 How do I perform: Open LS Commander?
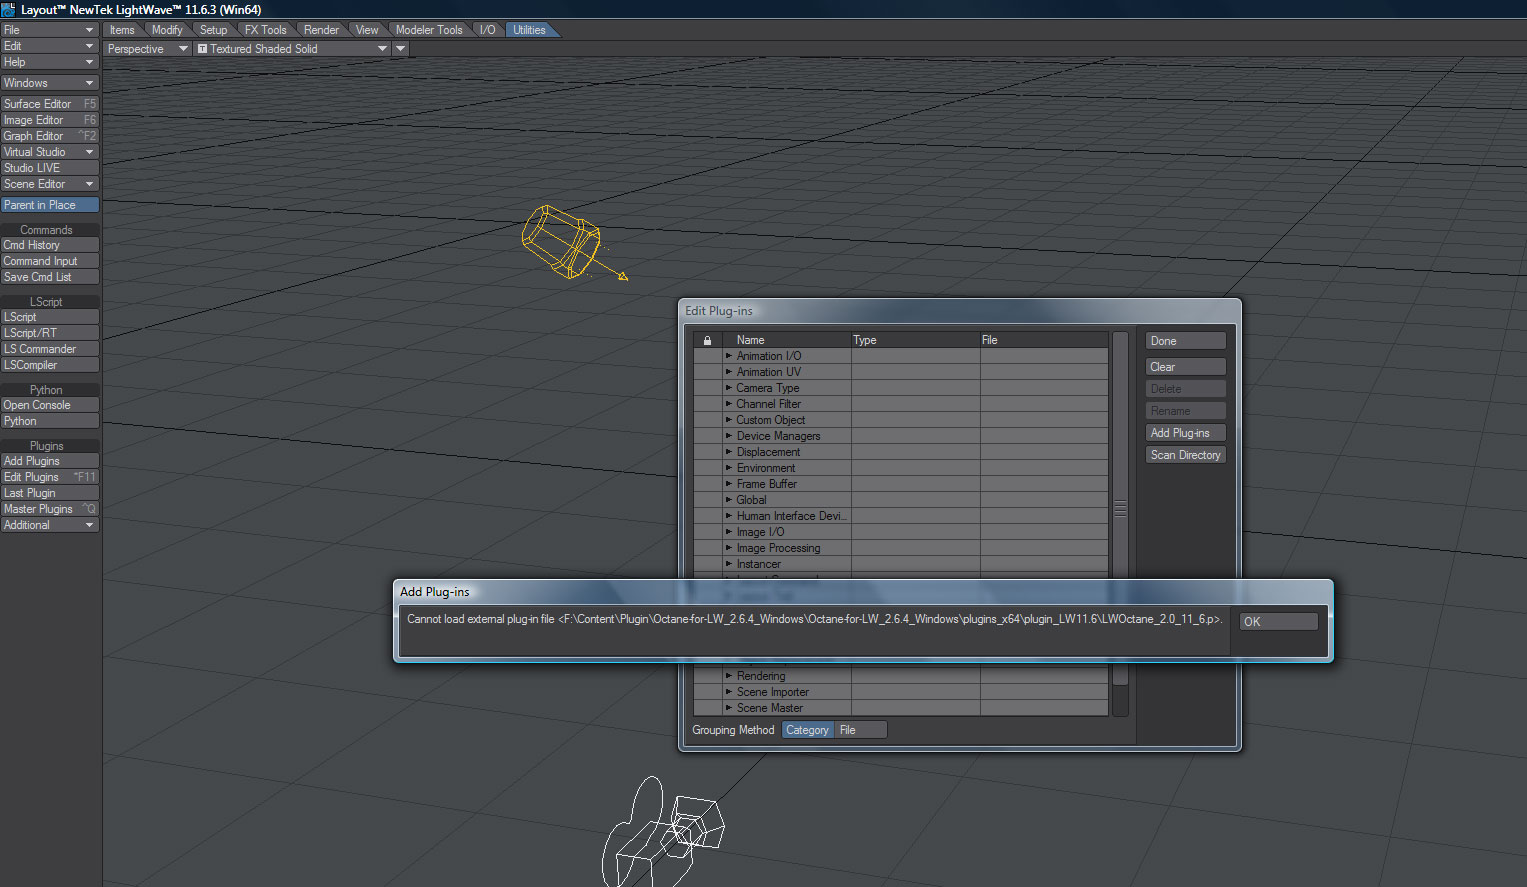click(x=49, y=349)
